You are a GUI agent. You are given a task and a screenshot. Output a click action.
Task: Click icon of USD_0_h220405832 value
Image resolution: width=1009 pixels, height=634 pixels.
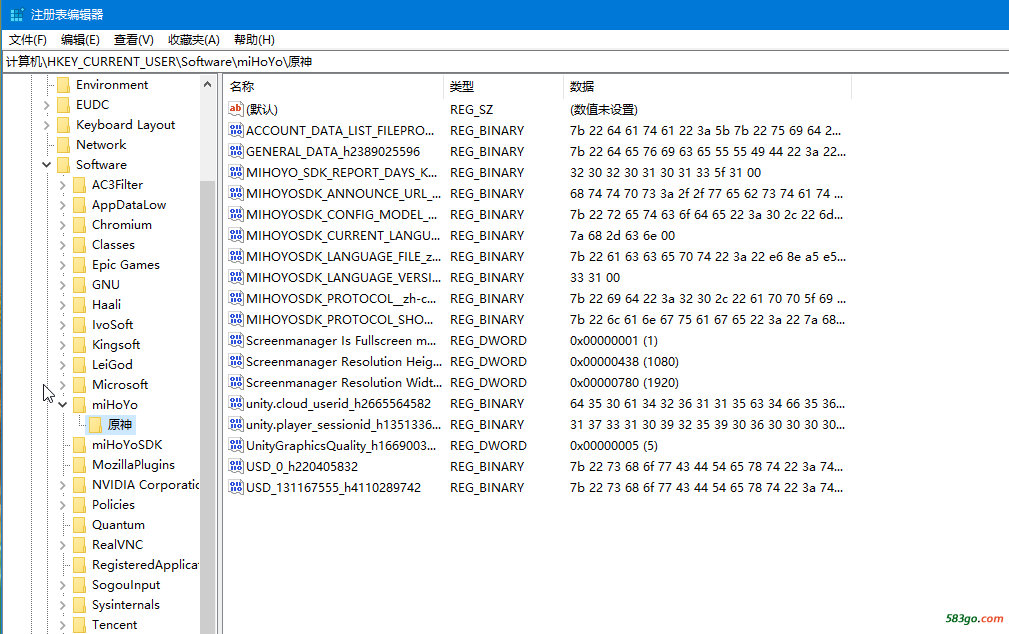click(236, 467)
